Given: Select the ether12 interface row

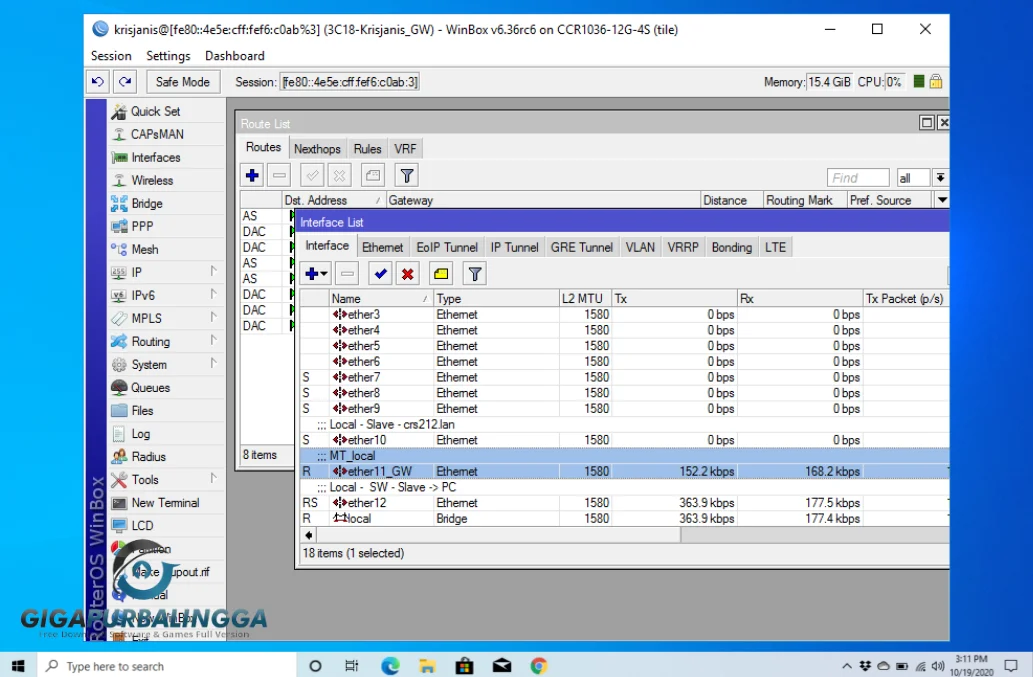Looking at the screenshot, I should click(x=625, y=503).
